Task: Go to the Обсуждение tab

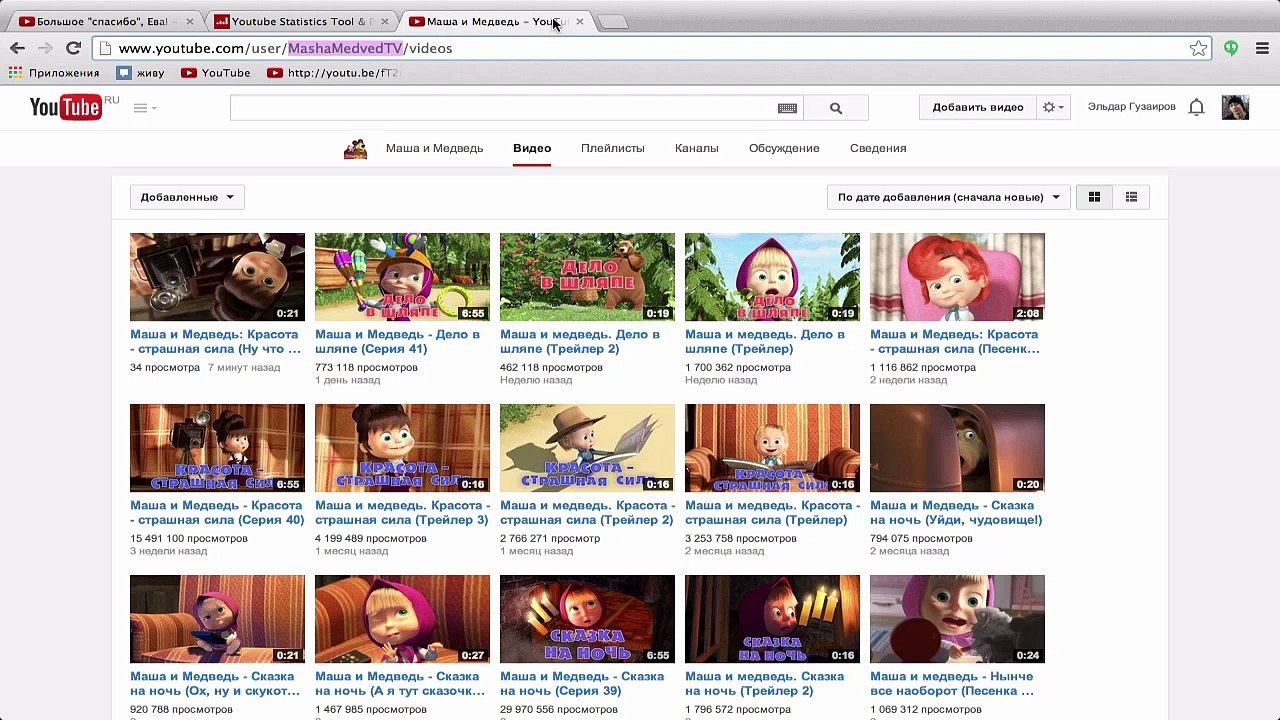Action: click(x=784, y=148)
